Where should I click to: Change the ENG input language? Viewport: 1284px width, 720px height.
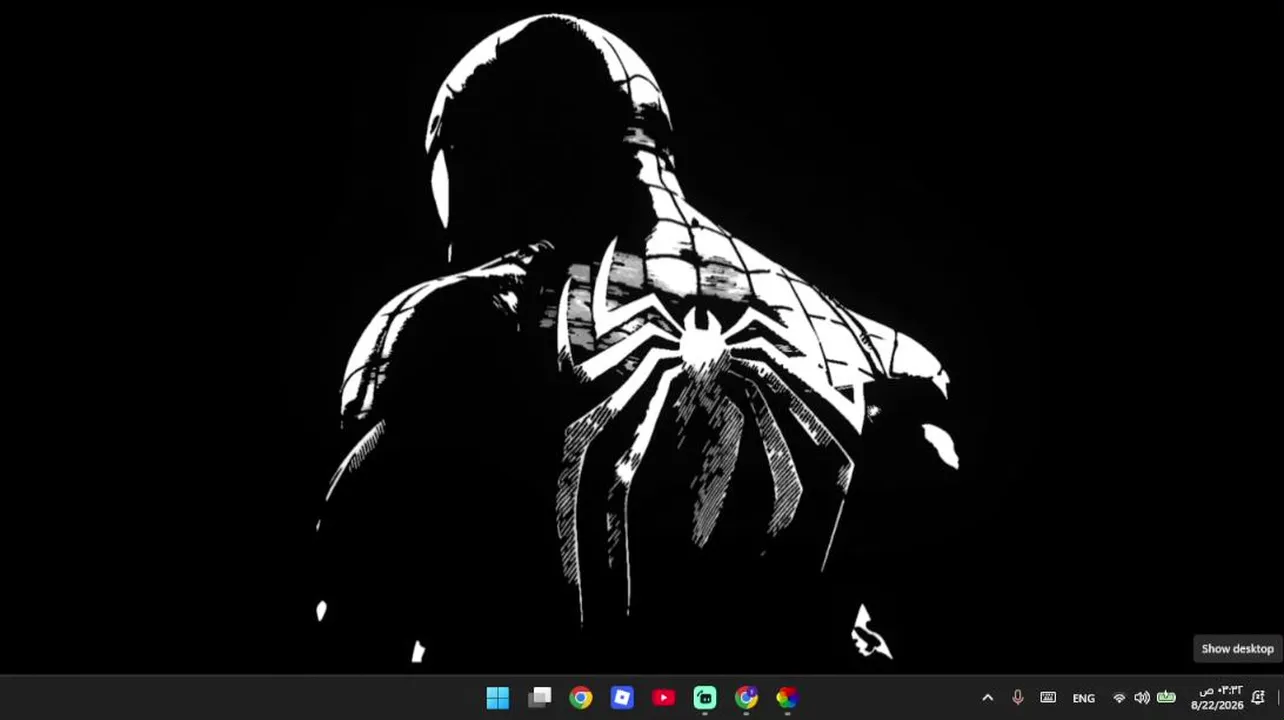1083,698
